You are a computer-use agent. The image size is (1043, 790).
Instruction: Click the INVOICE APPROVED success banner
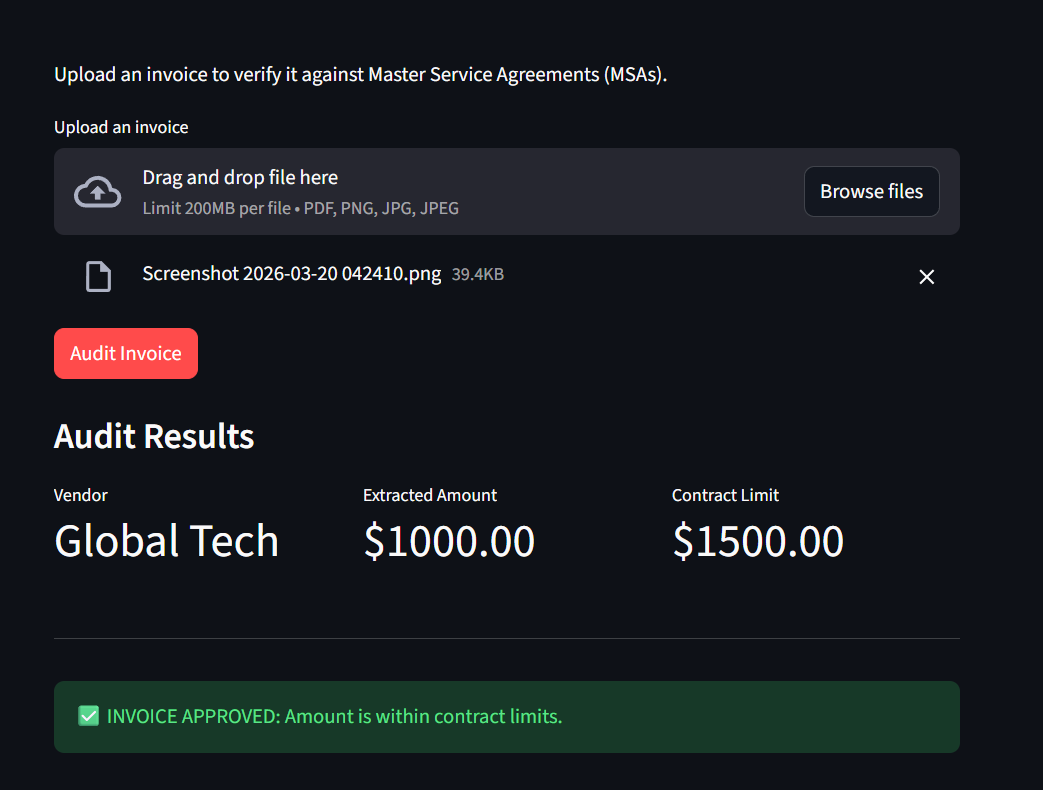click(507, 717)
